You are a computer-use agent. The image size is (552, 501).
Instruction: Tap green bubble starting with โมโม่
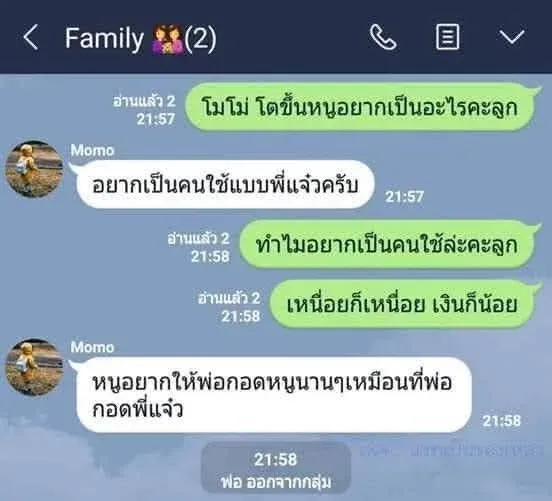pyautogui.click(x=360, y=107)
